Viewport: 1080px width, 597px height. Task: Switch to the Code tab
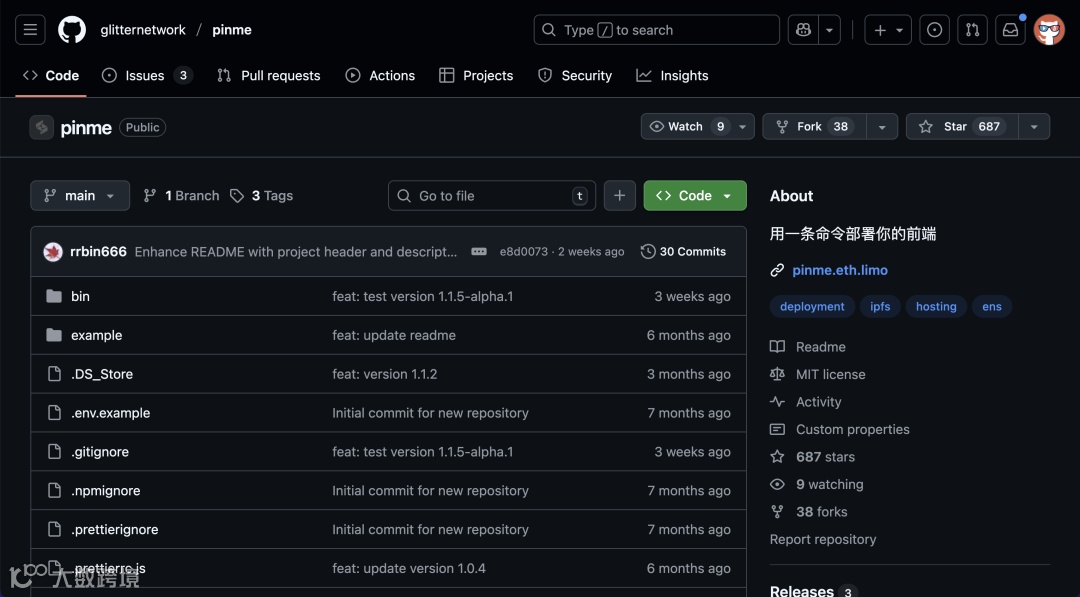(51, 76)
